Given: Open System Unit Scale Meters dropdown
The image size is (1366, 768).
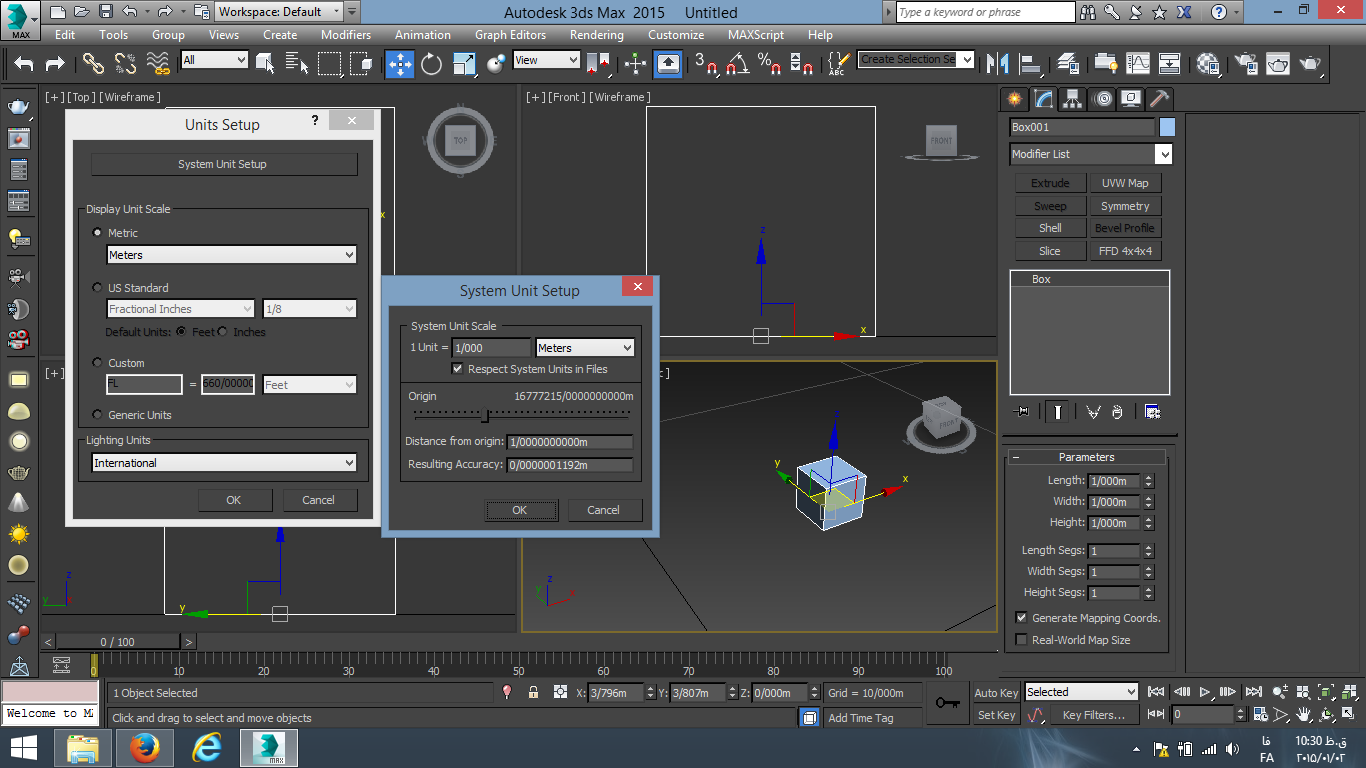Looking at the screenshot, I should pos(585,348).
